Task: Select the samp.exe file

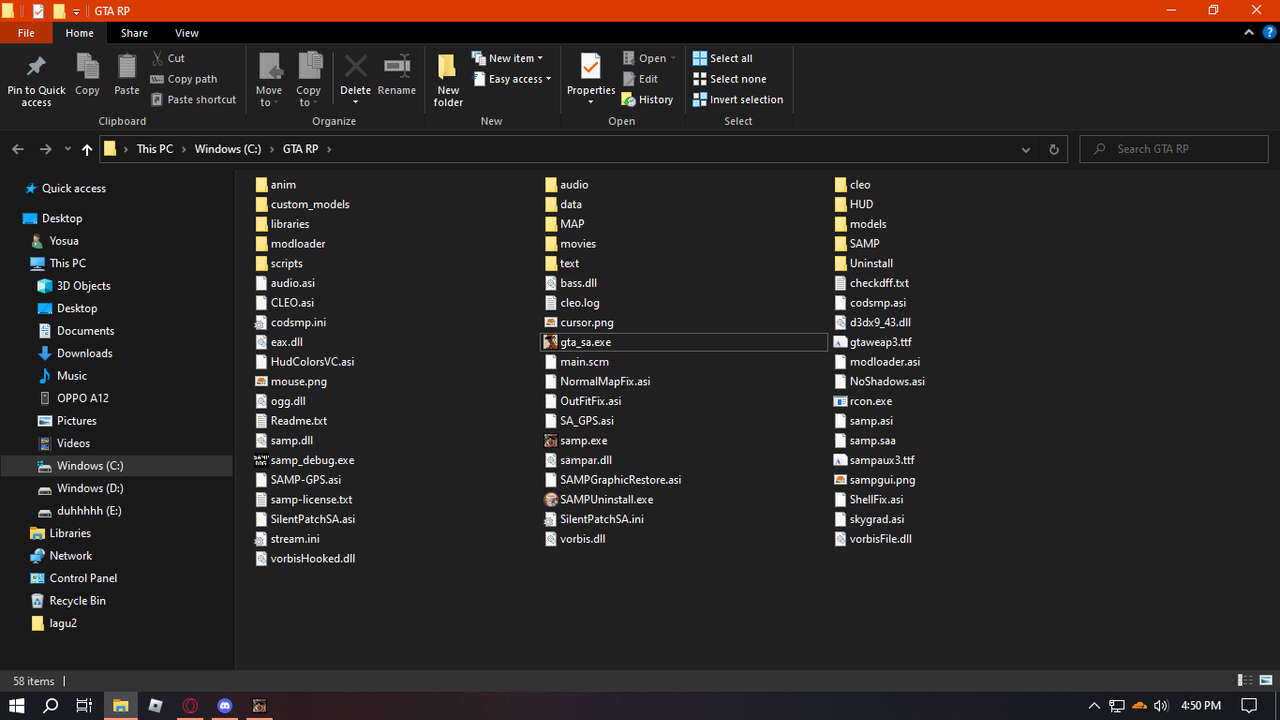Action: [583, 440]
